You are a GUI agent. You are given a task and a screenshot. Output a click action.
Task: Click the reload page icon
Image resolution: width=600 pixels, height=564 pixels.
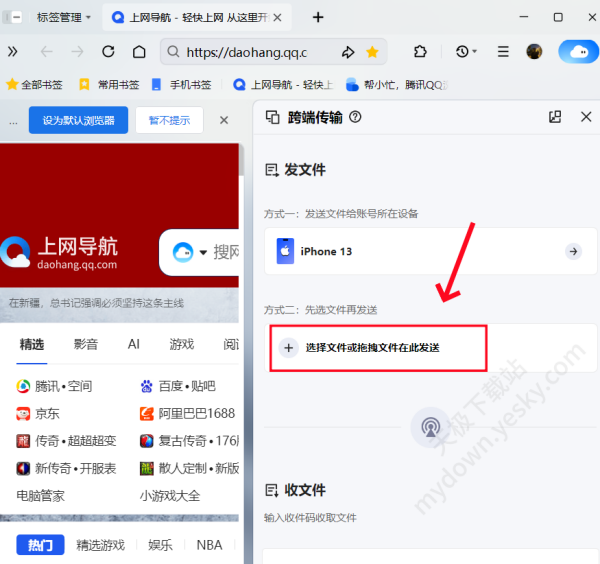pos(108,52)
